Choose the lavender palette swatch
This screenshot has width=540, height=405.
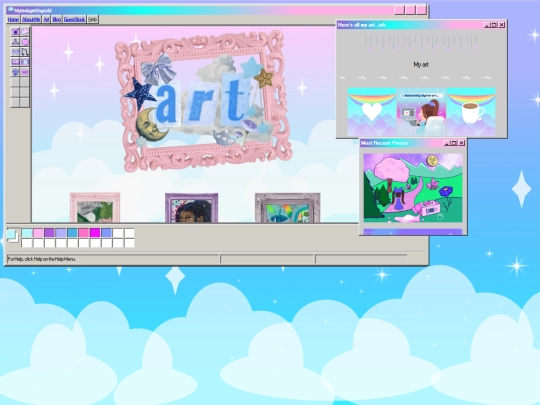[61, 233]
